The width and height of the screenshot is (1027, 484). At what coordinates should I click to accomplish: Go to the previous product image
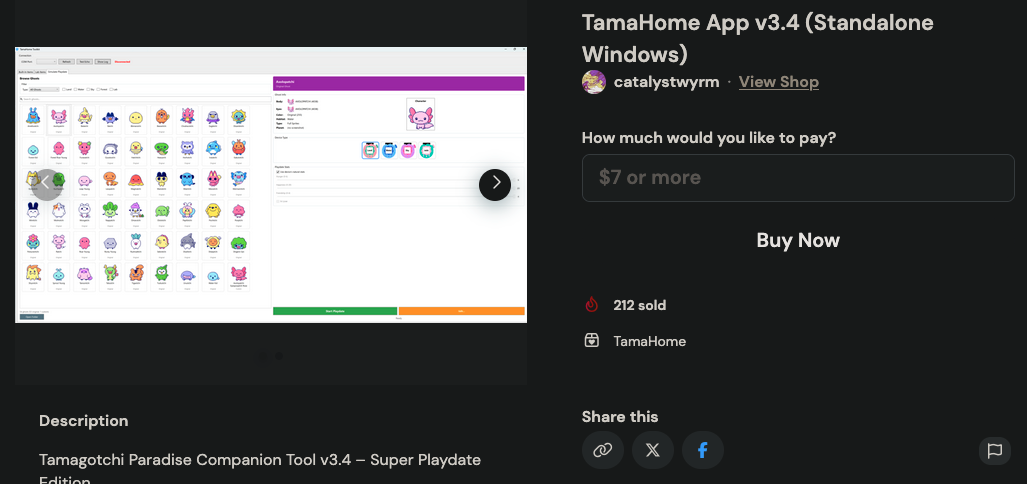coord(47,184)
